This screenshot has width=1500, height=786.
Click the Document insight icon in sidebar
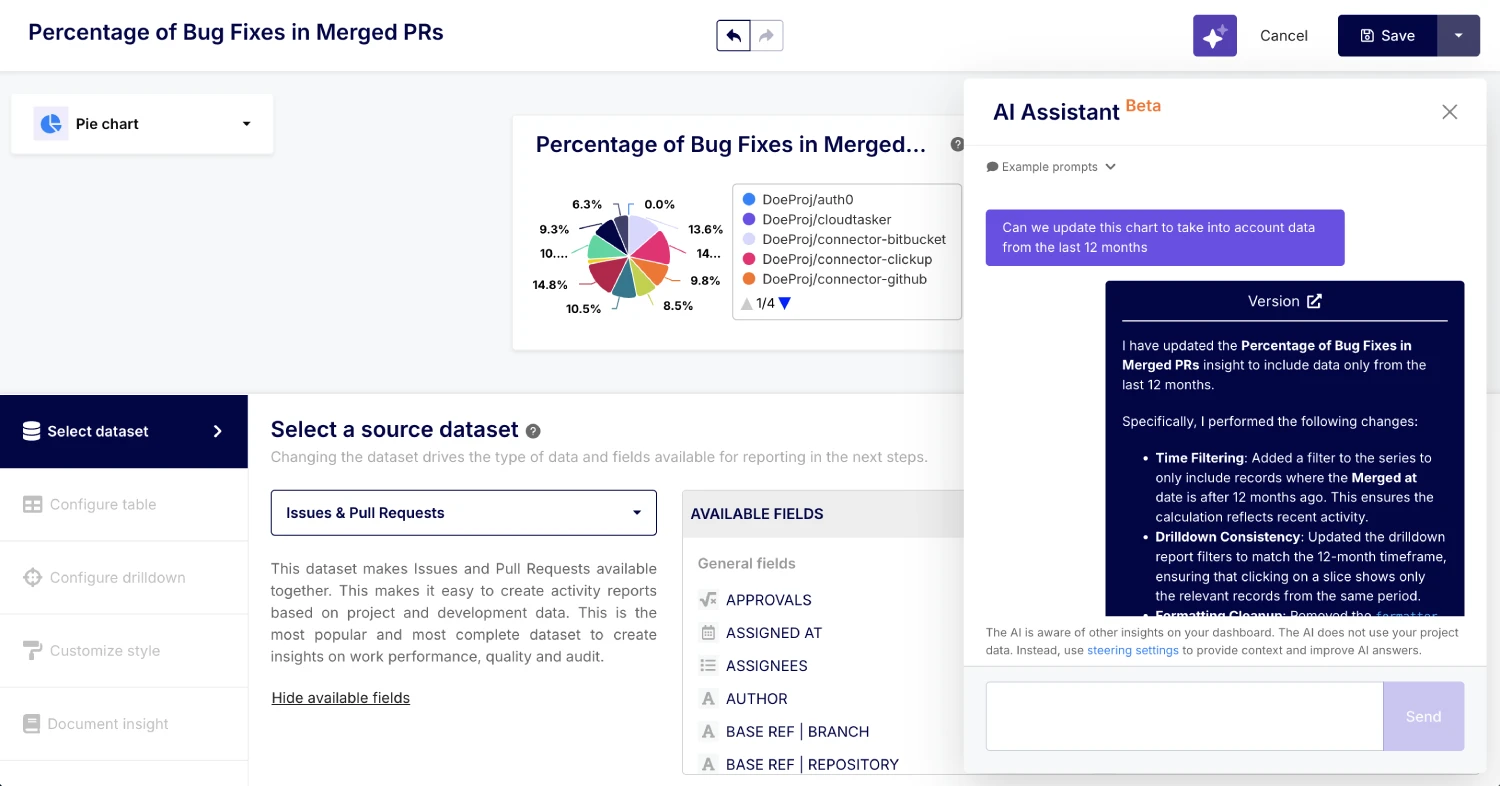pyautogui.click(x=29, y=723)
